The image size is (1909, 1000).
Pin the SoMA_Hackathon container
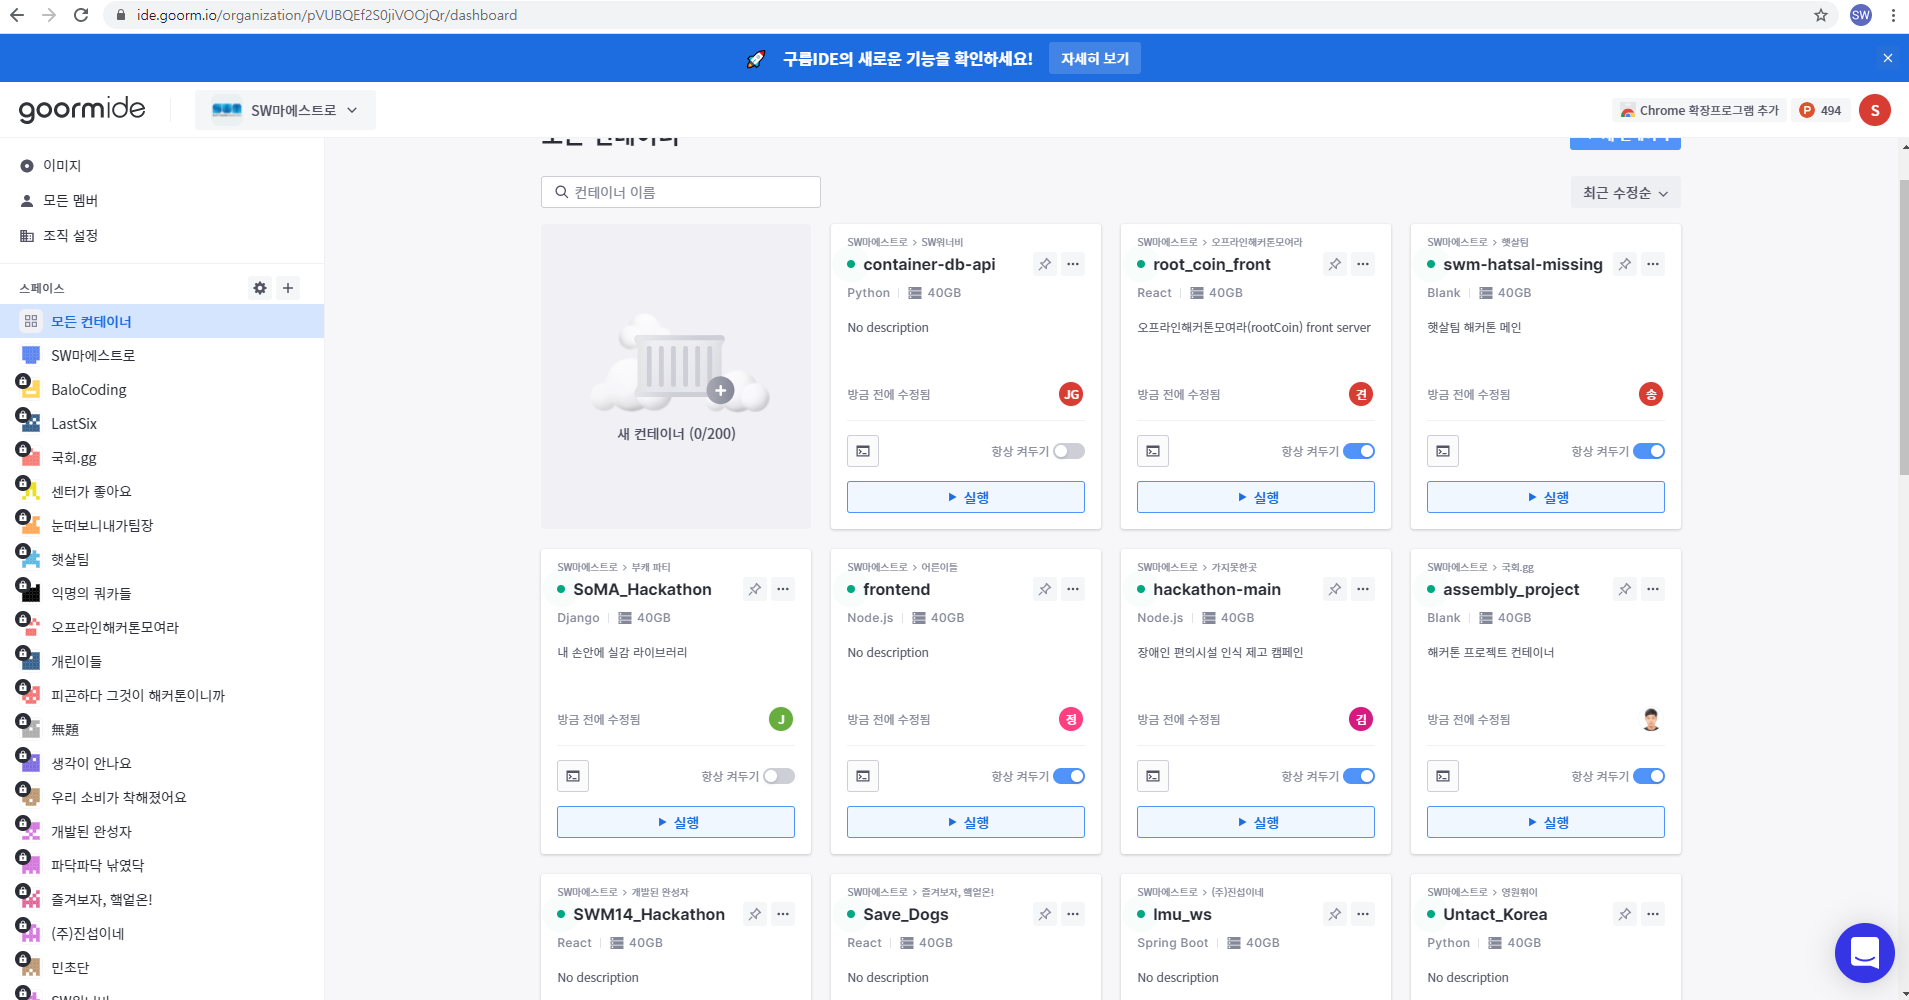point(754,589)
